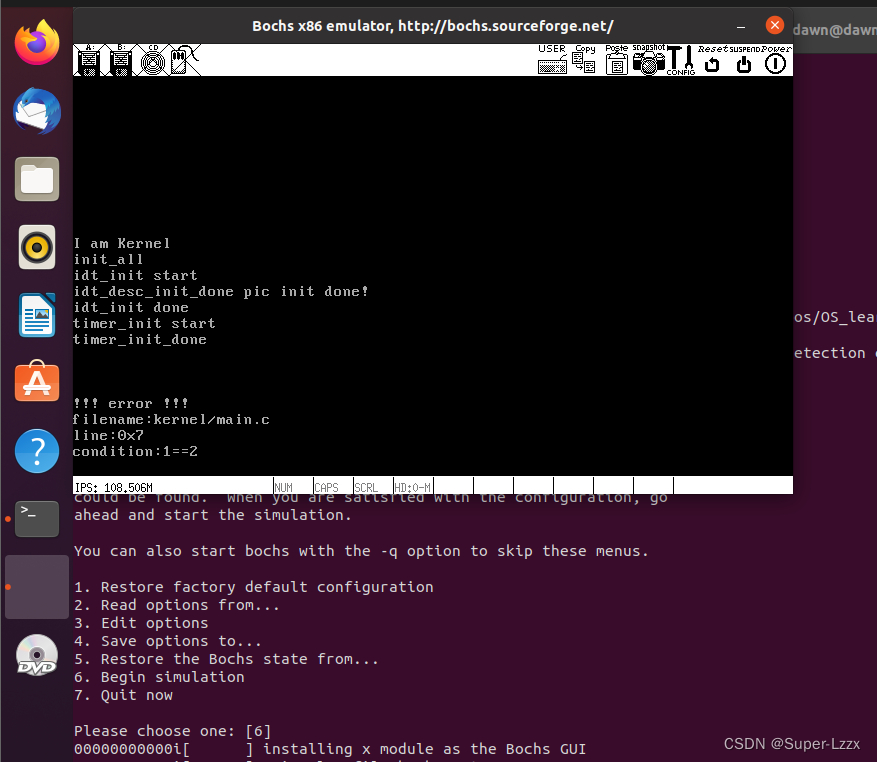Viewport: 877px width, 762px height.
Task: Click the Bochs window title bar
Action: coord(432,26)
